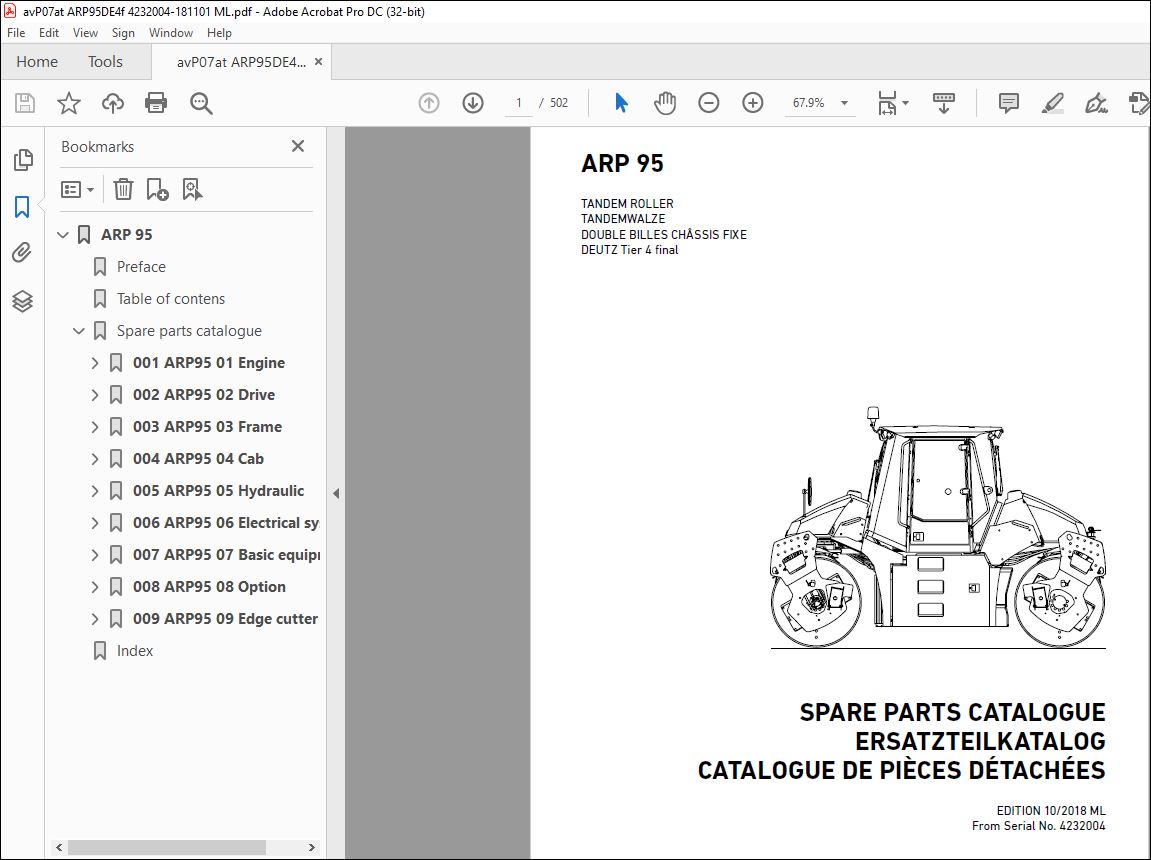Click the Spare parts catalogue bookmark label
1151x860 pixels.
click(x=189, y=331)
